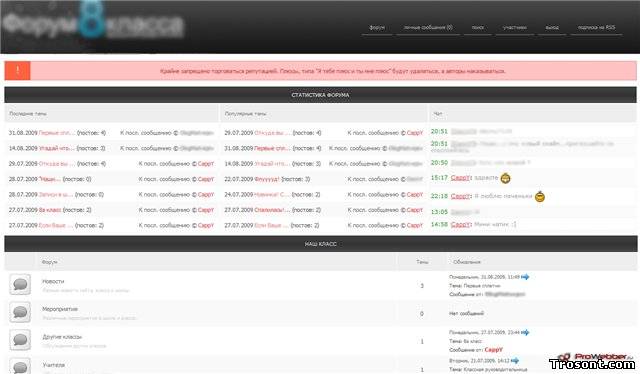Open the Новости forum link
The image size is (640, 374).
tap(53, 281)
